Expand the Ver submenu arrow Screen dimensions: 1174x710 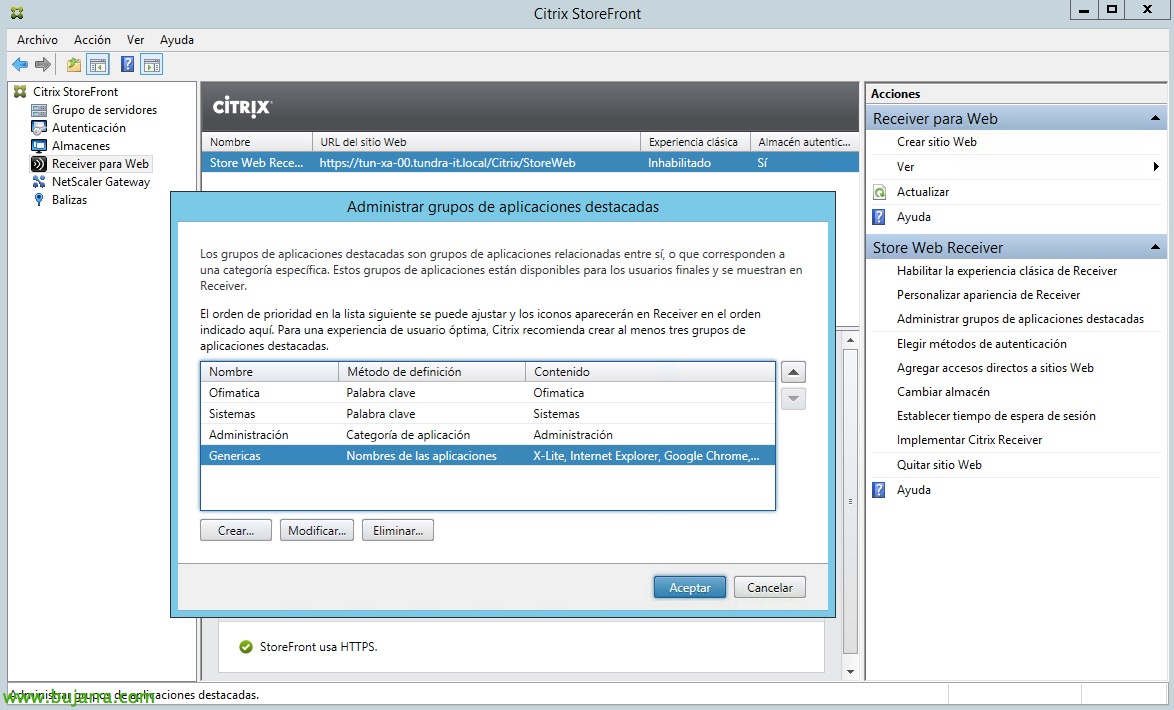(1156, 167)
